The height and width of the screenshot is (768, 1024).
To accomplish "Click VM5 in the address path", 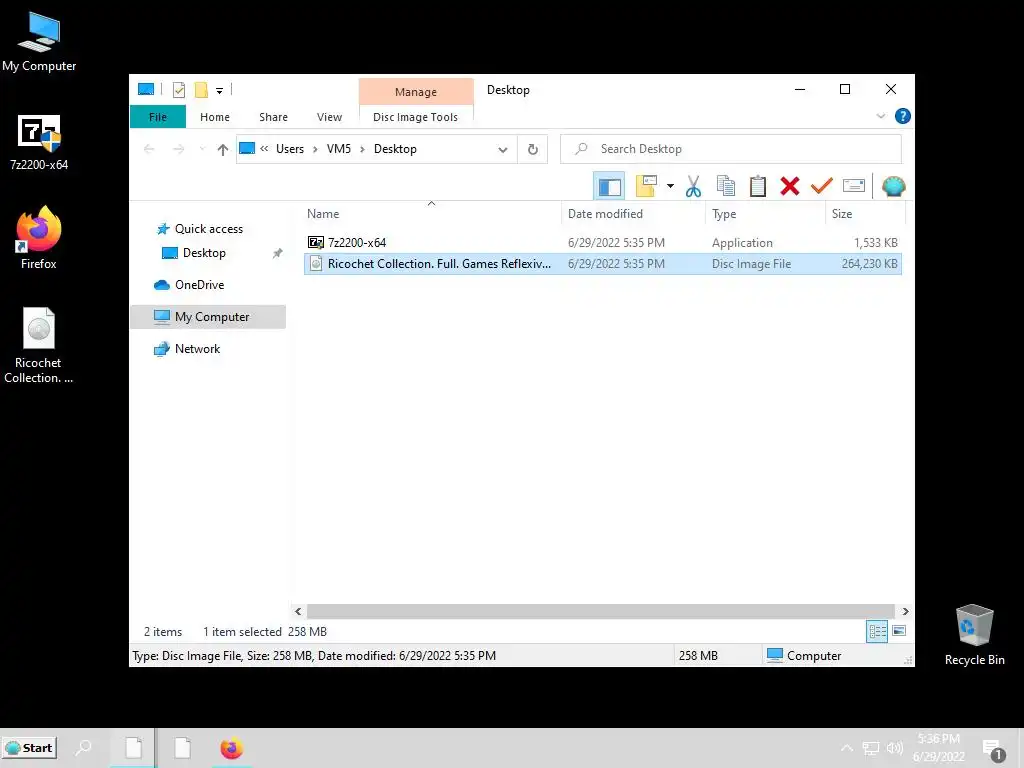I will 338,149.
